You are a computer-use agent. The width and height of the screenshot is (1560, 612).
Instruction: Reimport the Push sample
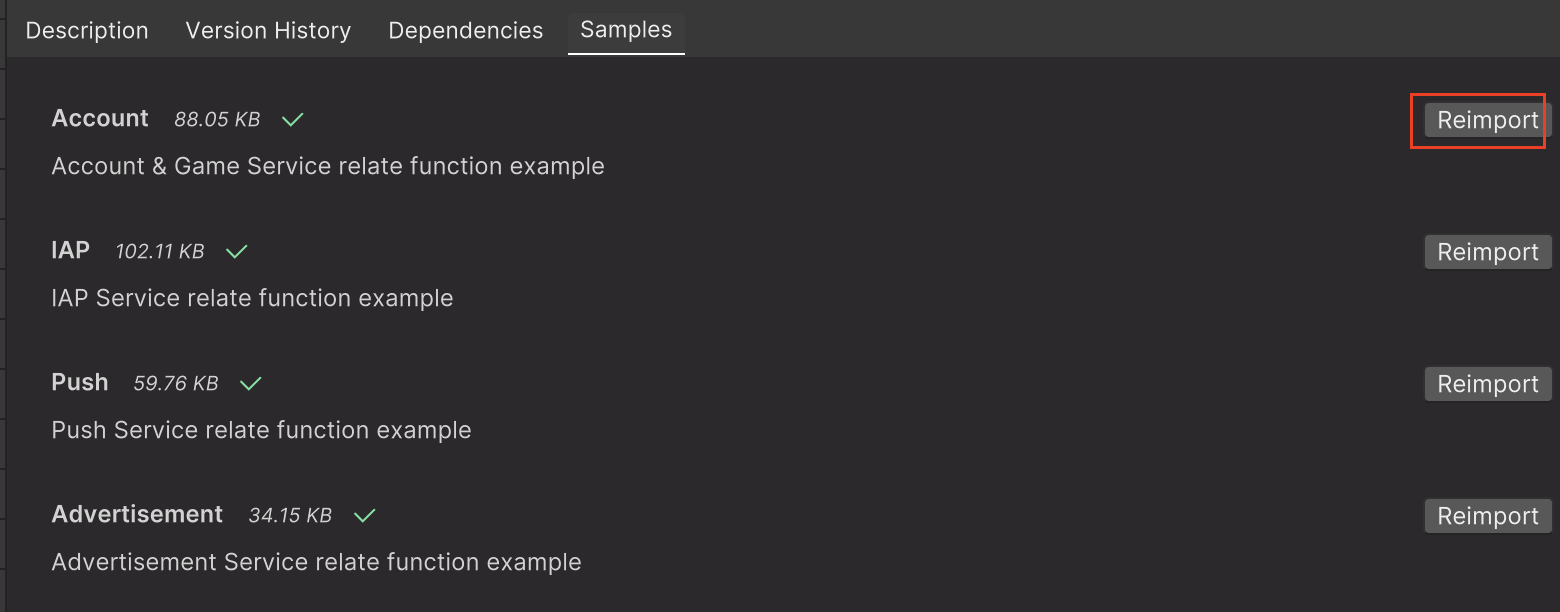[x=1487, y=384]
